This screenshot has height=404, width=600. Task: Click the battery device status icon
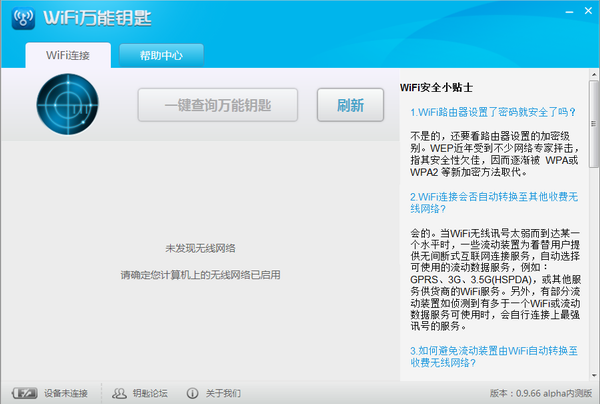coord(24,393)
